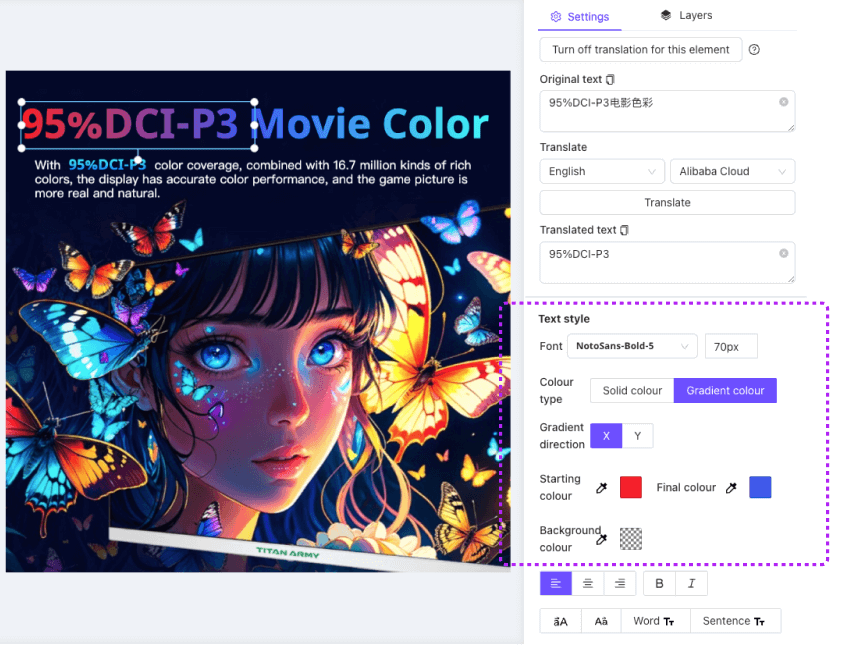Open the English language dropdown

point(602,172)
